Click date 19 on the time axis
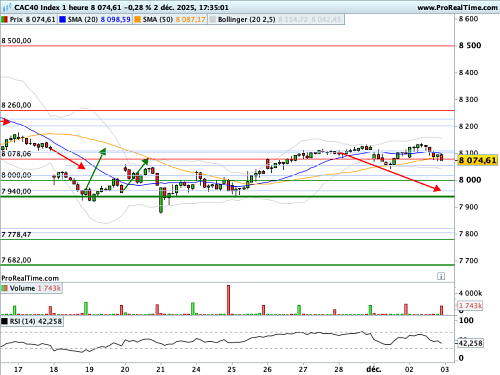This screenshot has height=375, width=500. pos(89,369)
